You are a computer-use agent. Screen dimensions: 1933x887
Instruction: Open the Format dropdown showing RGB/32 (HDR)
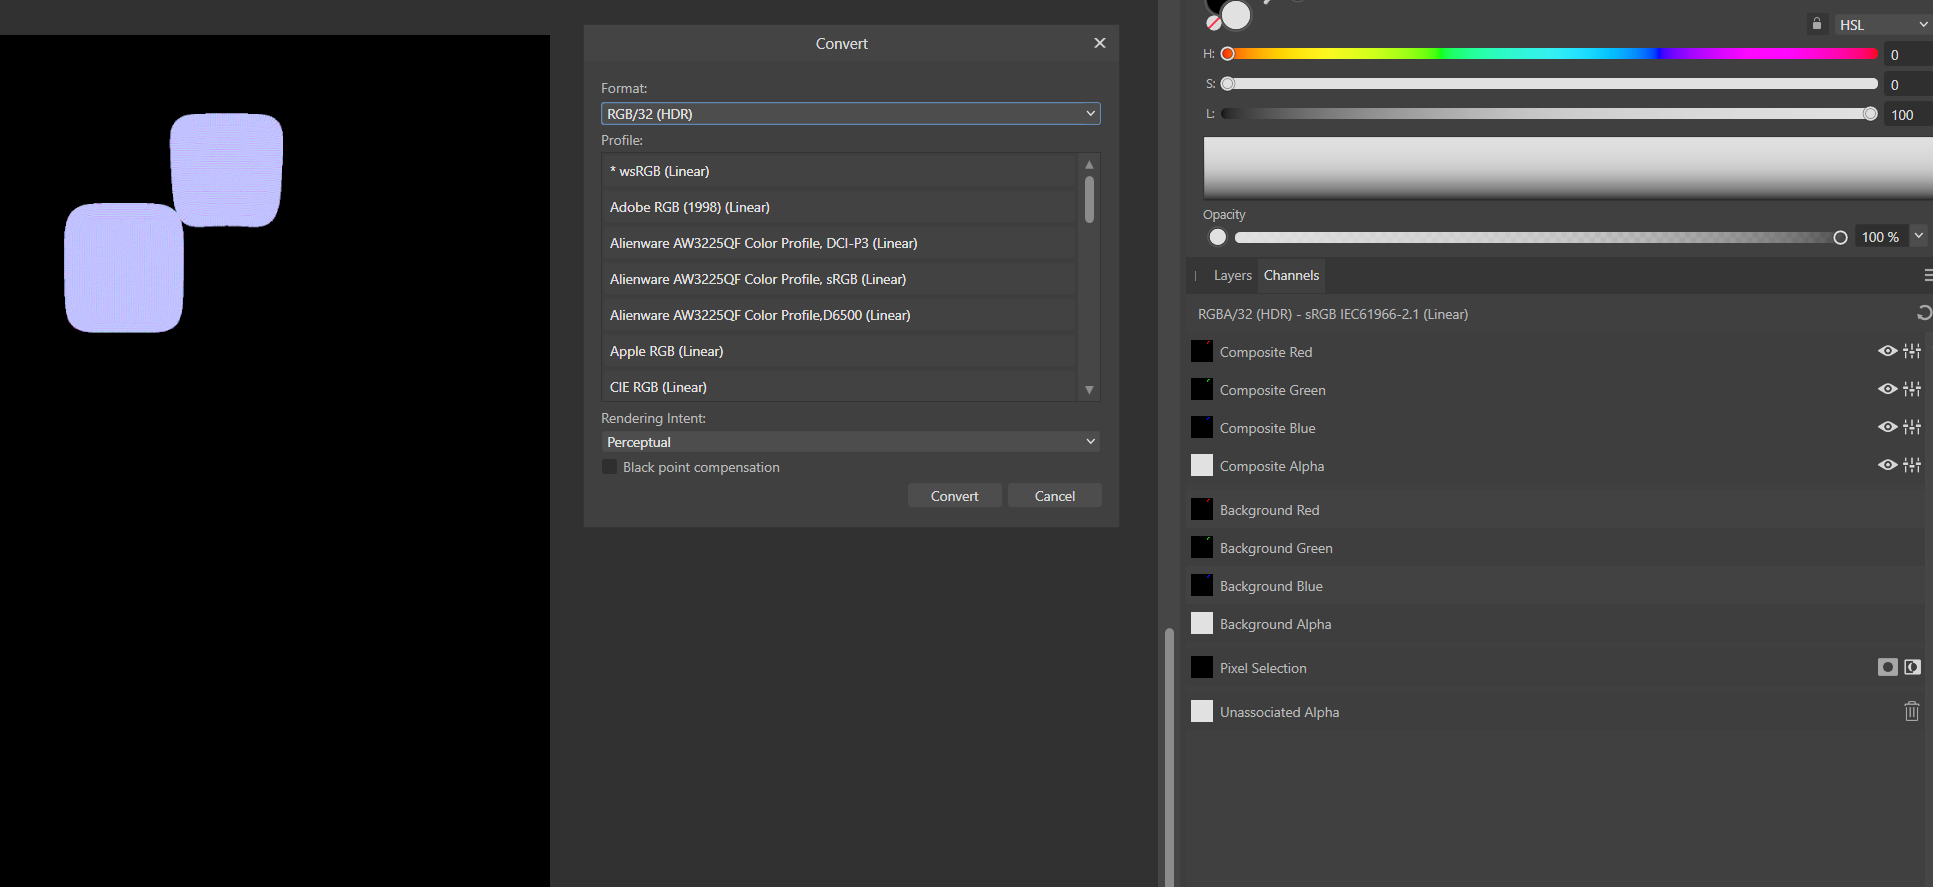click(x=850, y=114)
